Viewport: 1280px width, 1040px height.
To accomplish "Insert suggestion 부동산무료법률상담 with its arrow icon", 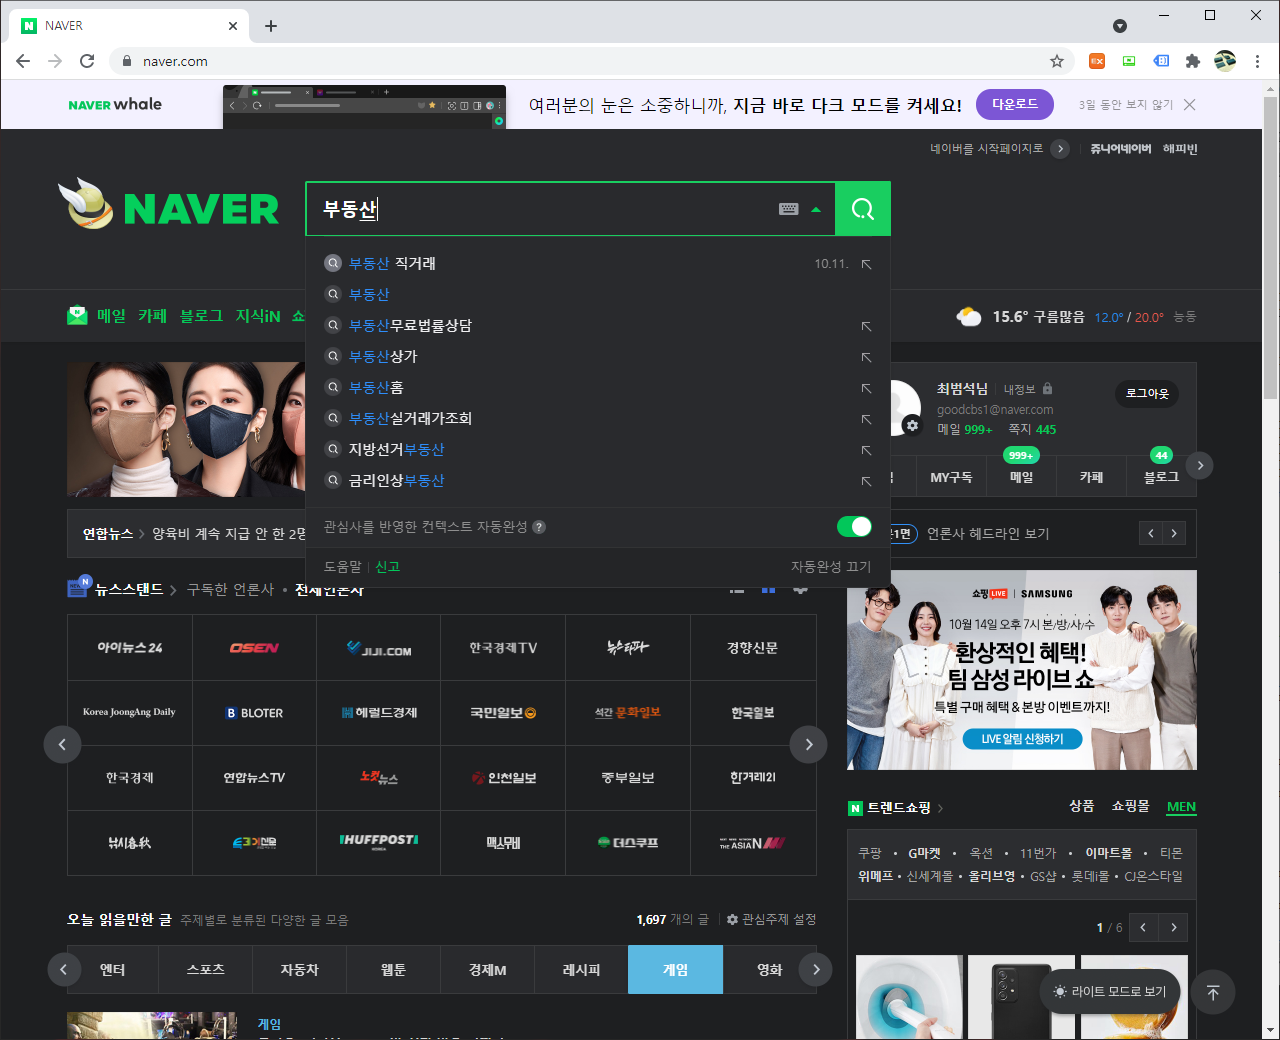I will (x=866, y=326).
